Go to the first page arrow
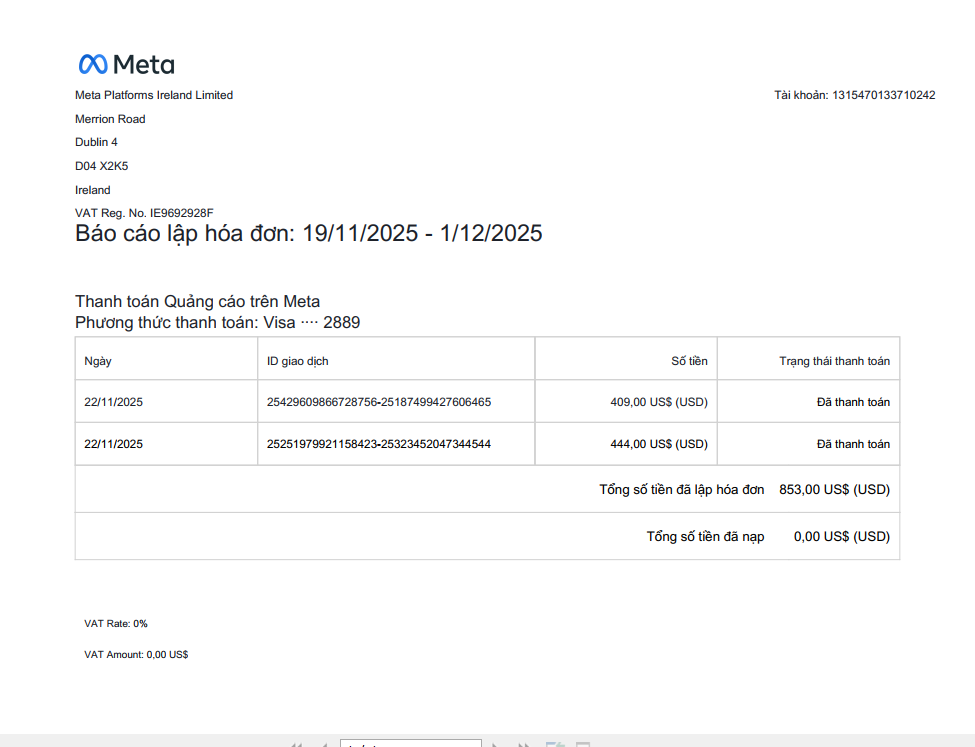The image size is (975, 747). click(297, 745)
